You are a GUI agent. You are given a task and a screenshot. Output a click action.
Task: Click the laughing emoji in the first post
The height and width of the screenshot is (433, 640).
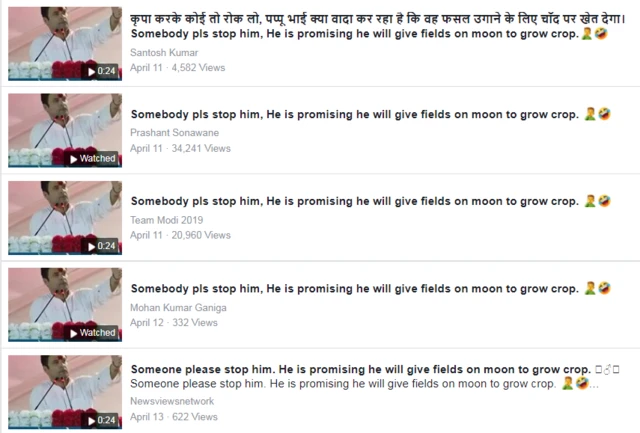pos(601,33)
